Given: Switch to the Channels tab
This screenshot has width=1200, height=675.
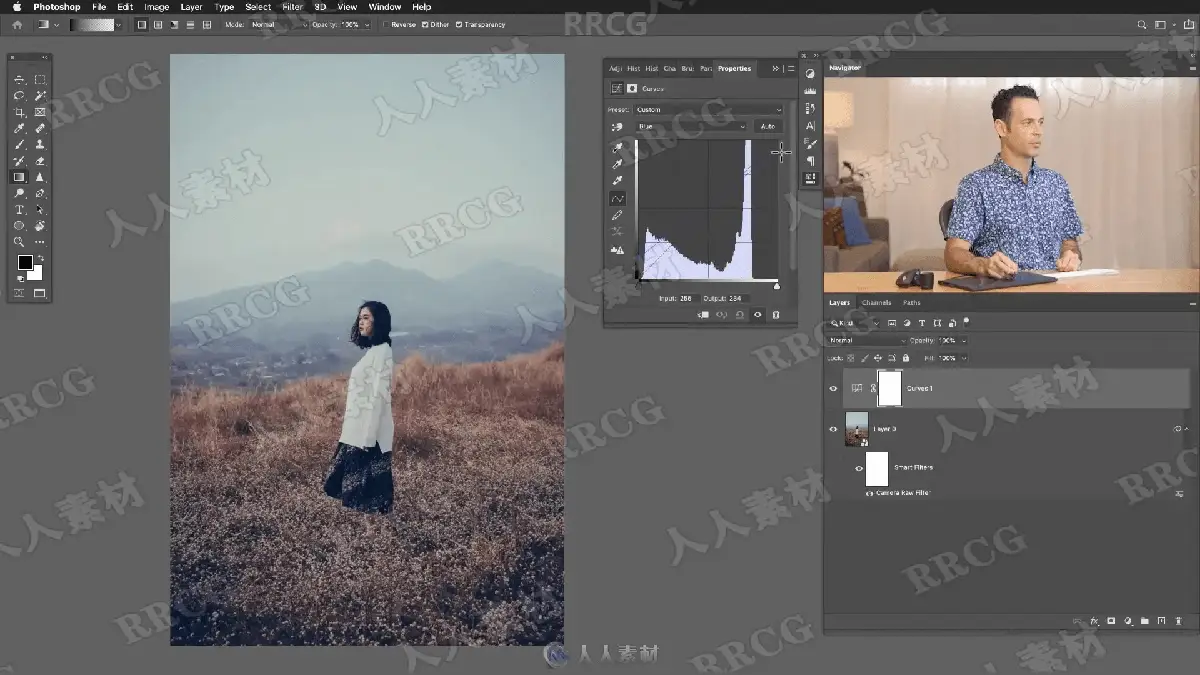Looking at the screenshot, I should (x=876, y=303).
